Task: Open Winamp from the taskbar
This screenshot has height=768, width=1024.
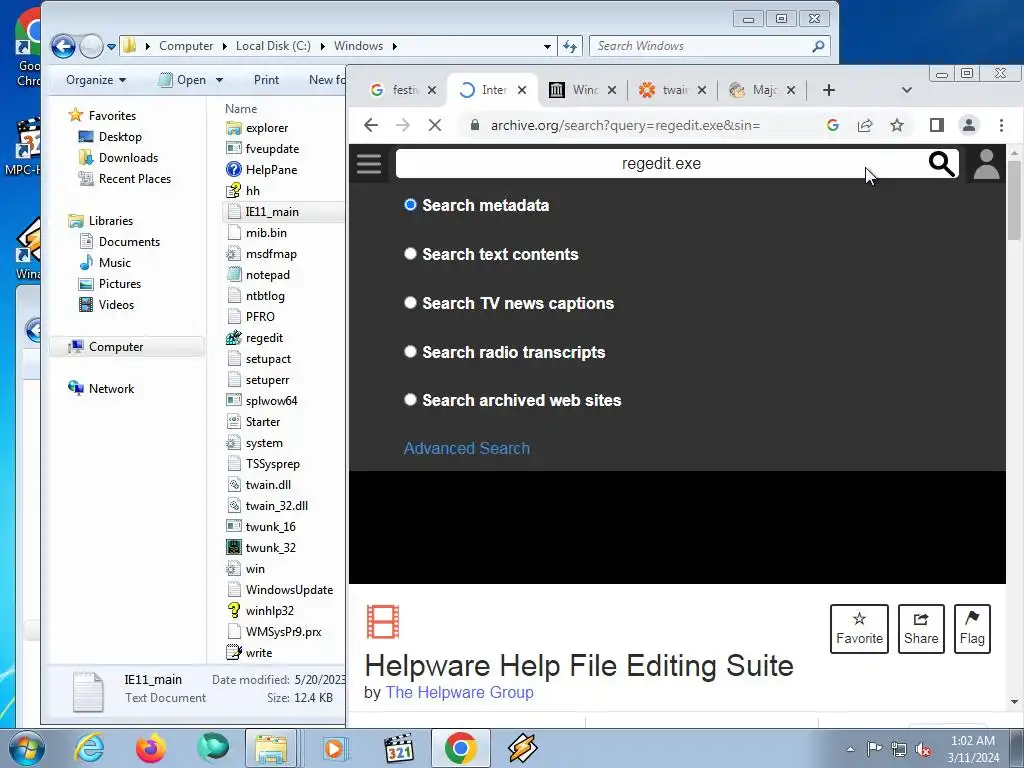Action: [x=522, y=748]
